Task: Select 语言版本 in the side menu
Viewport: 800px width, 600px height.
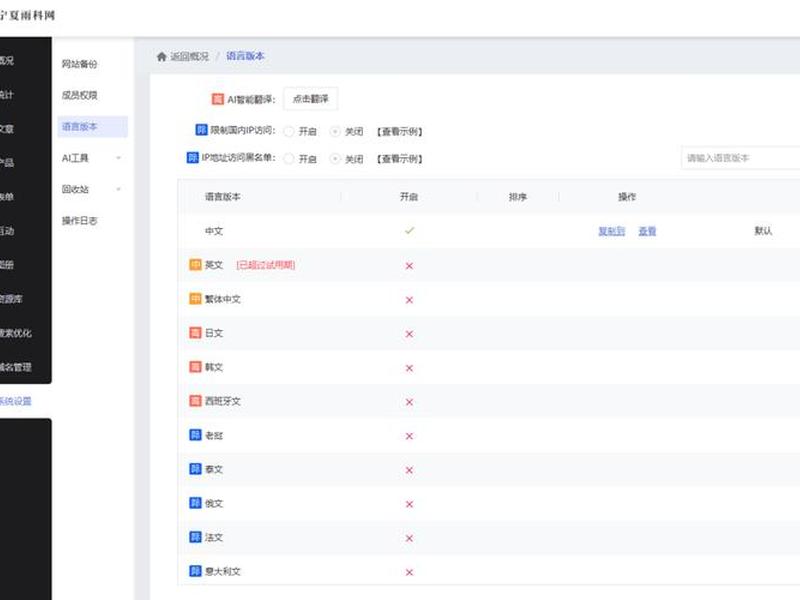Action: 92,127
